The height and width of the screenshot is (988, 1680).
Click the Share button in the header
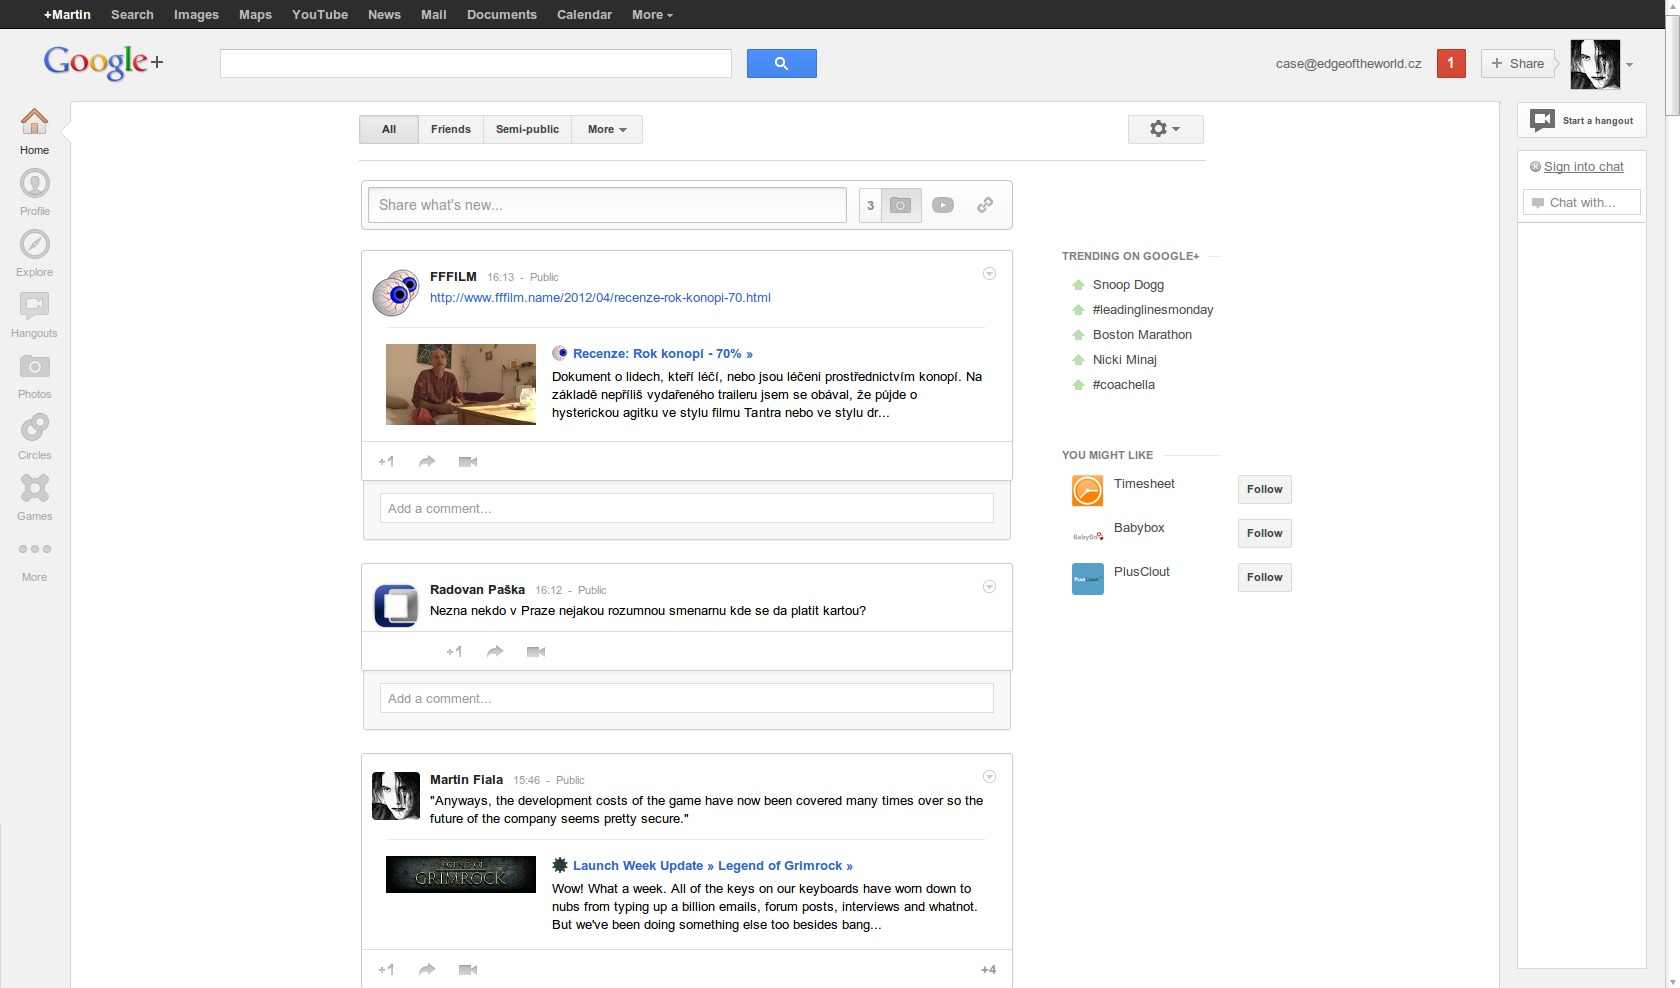1518,63
